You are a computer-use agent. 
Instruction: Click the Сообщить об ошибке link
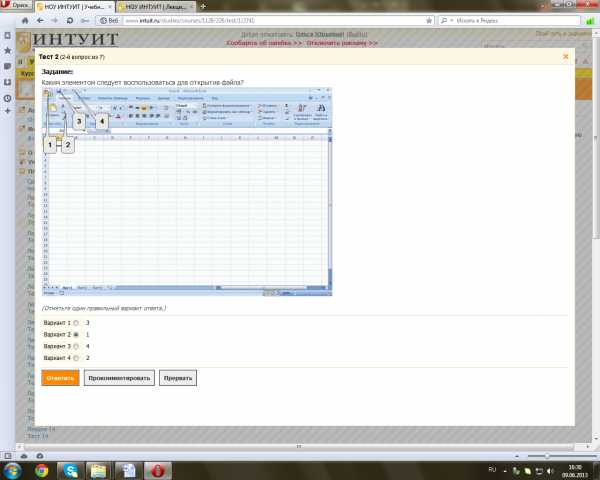coord(264,43)
